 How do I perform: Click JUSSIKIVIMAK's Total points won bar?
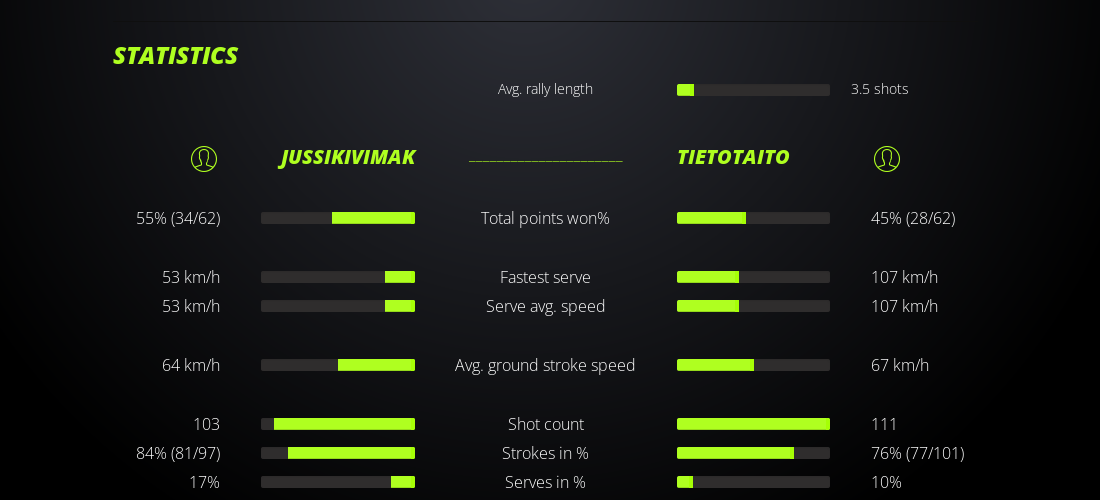point(338,218)
